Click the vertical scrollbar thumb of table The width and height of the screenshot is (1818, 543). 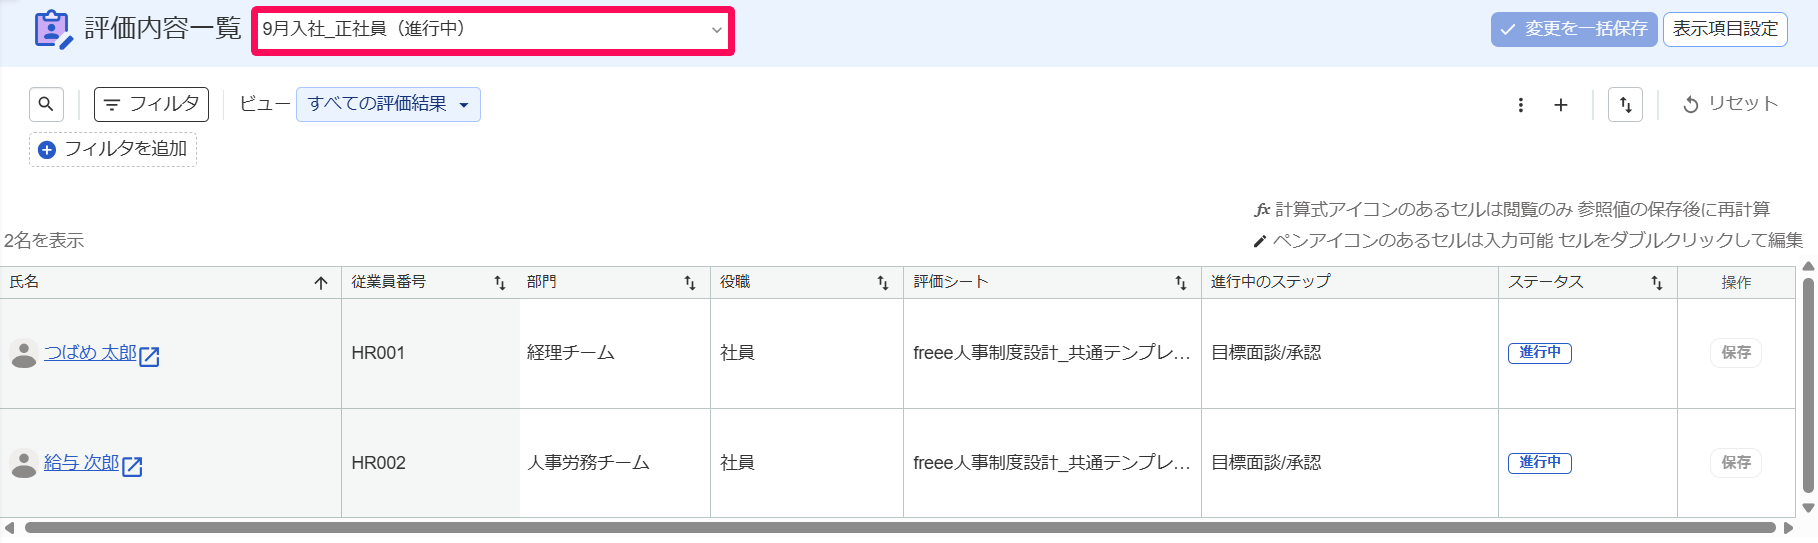pos(1808,386)
